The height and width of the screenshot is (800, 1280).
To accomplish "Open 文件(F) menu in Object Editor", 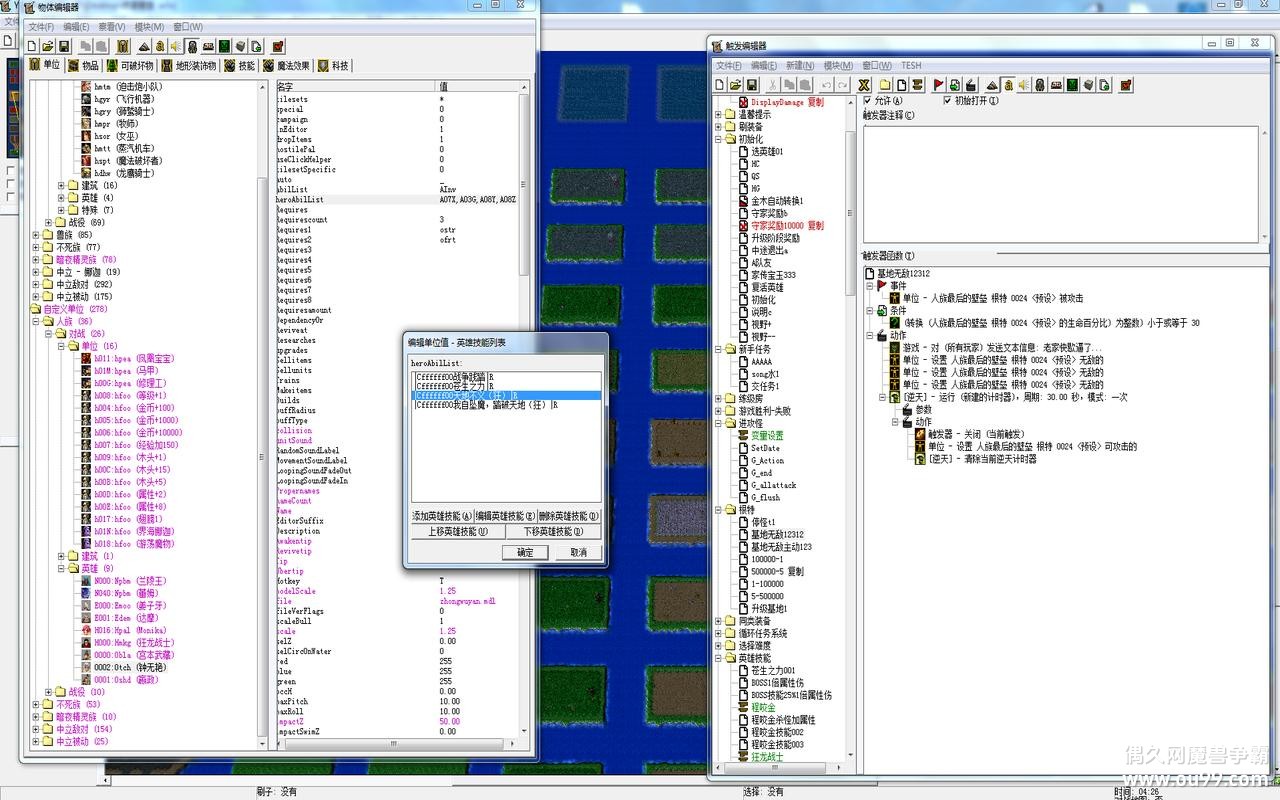I will coord(41,27).
